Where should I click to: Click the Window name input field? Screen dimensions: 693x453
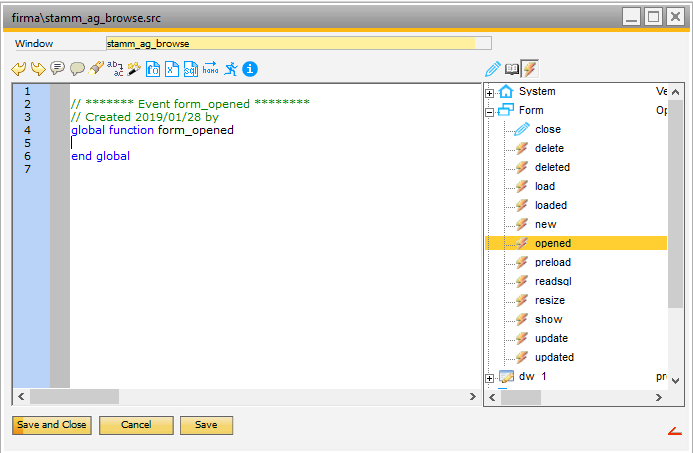(x=298, y=44)
